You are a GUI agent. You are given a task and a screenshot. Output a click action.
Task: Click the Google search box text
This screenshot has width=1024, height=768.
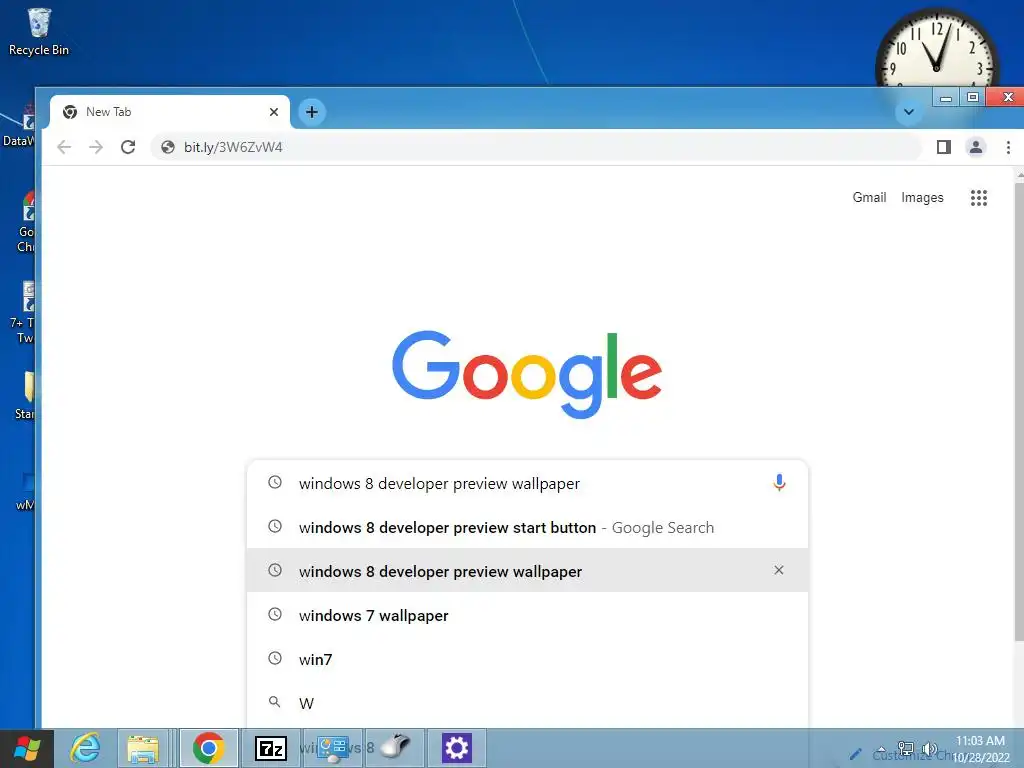coord(439,484)
